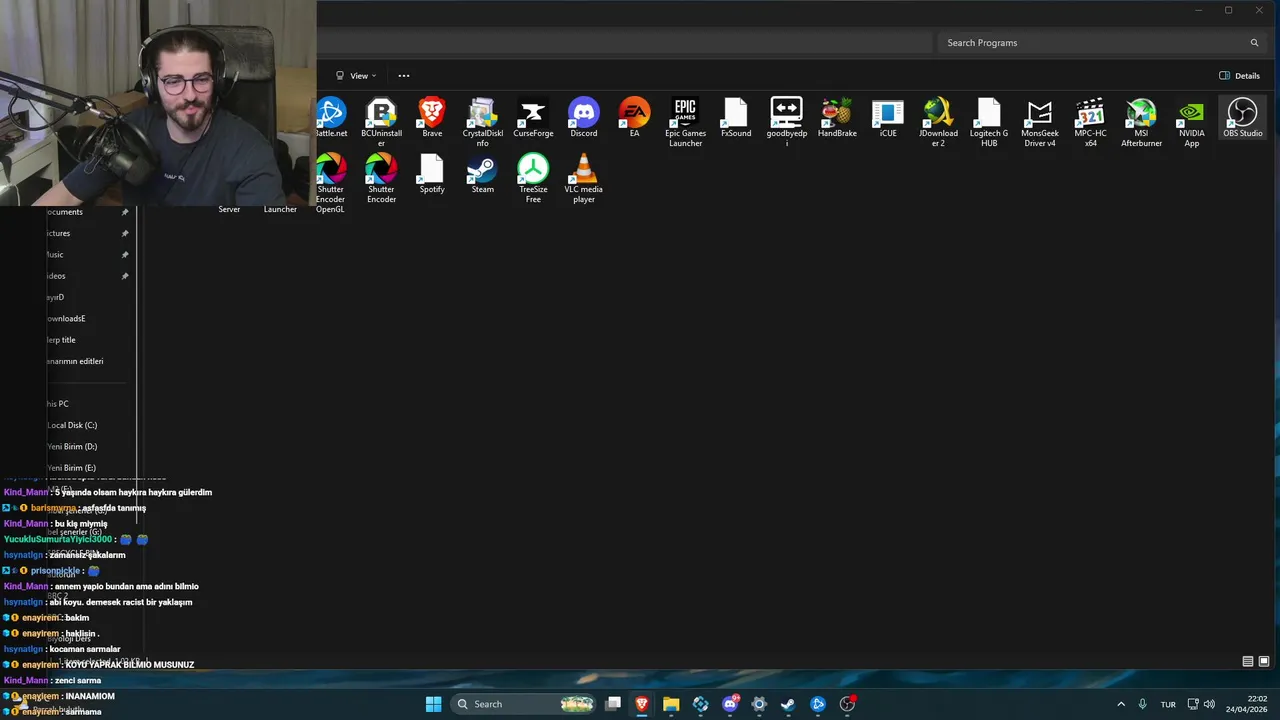Switch to details list view layout
The width and height of the screenshot is (1280, 720).
point(1248,661)
